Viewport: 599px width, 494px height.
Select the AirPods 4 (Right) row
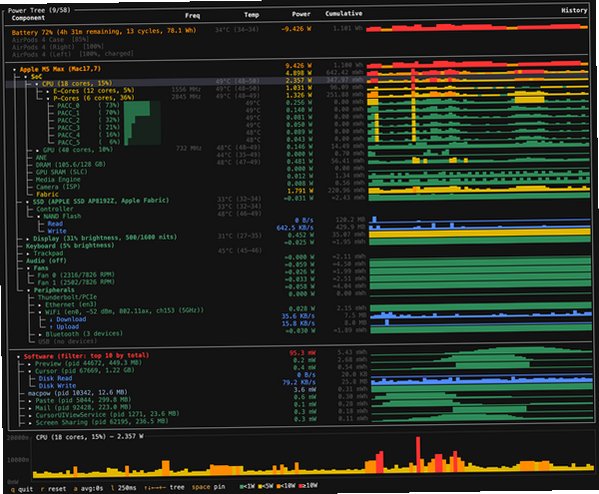click(57, 47)
